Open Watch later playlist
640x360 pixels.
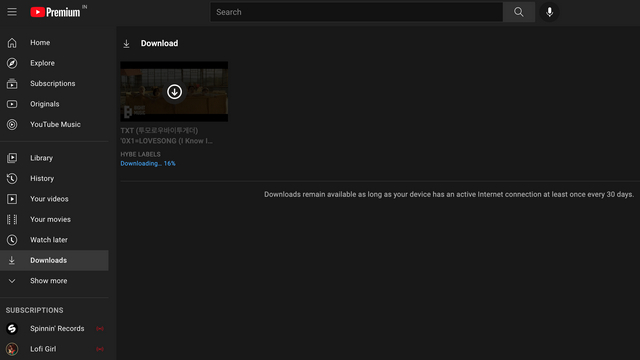(54, 240)
